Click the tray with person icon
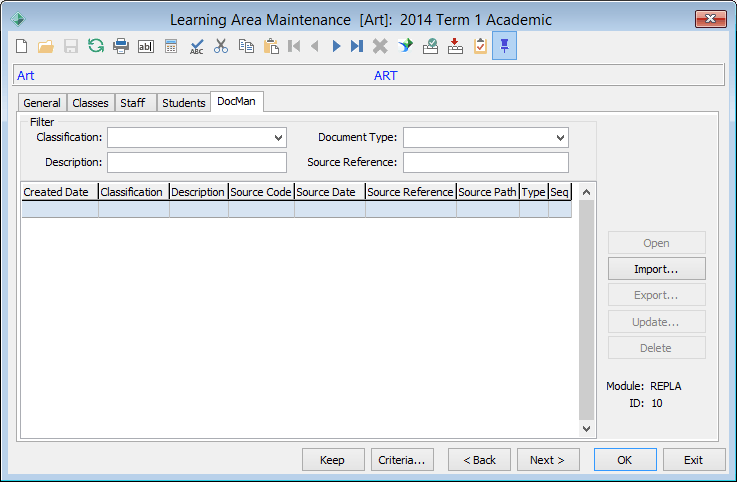 (x=430, y=46)
